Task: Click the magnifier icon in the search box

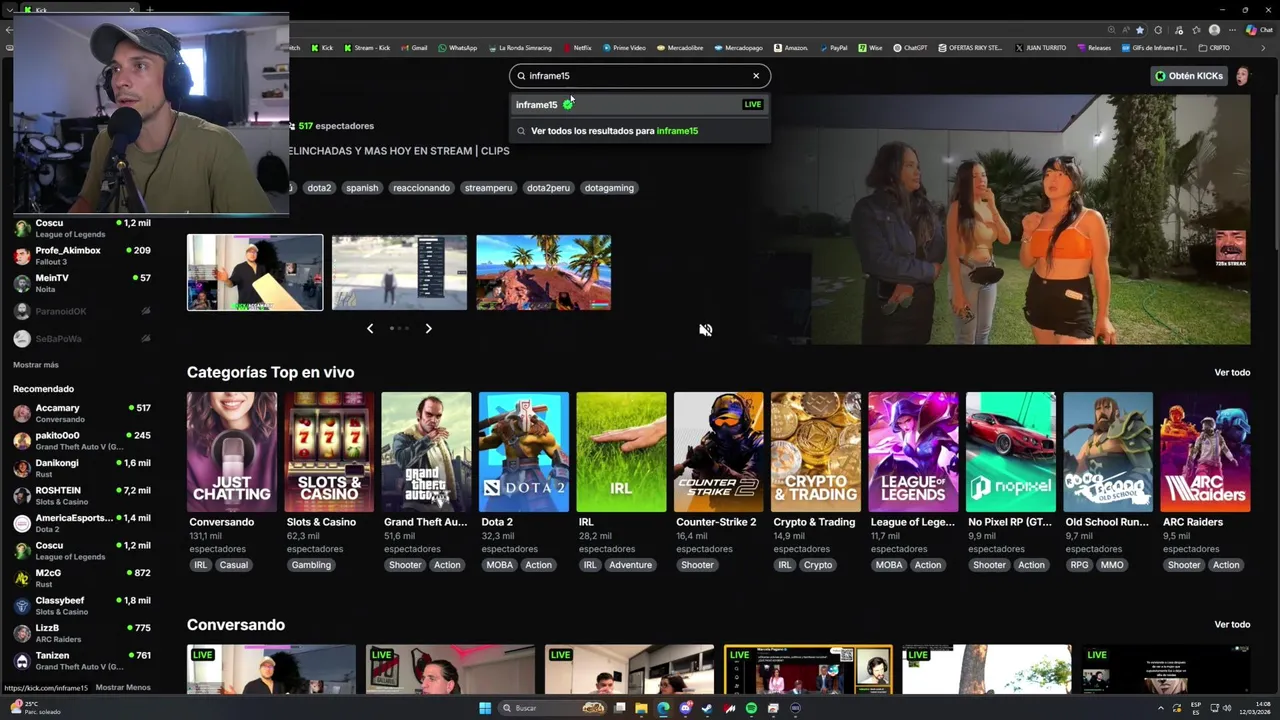Action: click(x=521, y=76)
